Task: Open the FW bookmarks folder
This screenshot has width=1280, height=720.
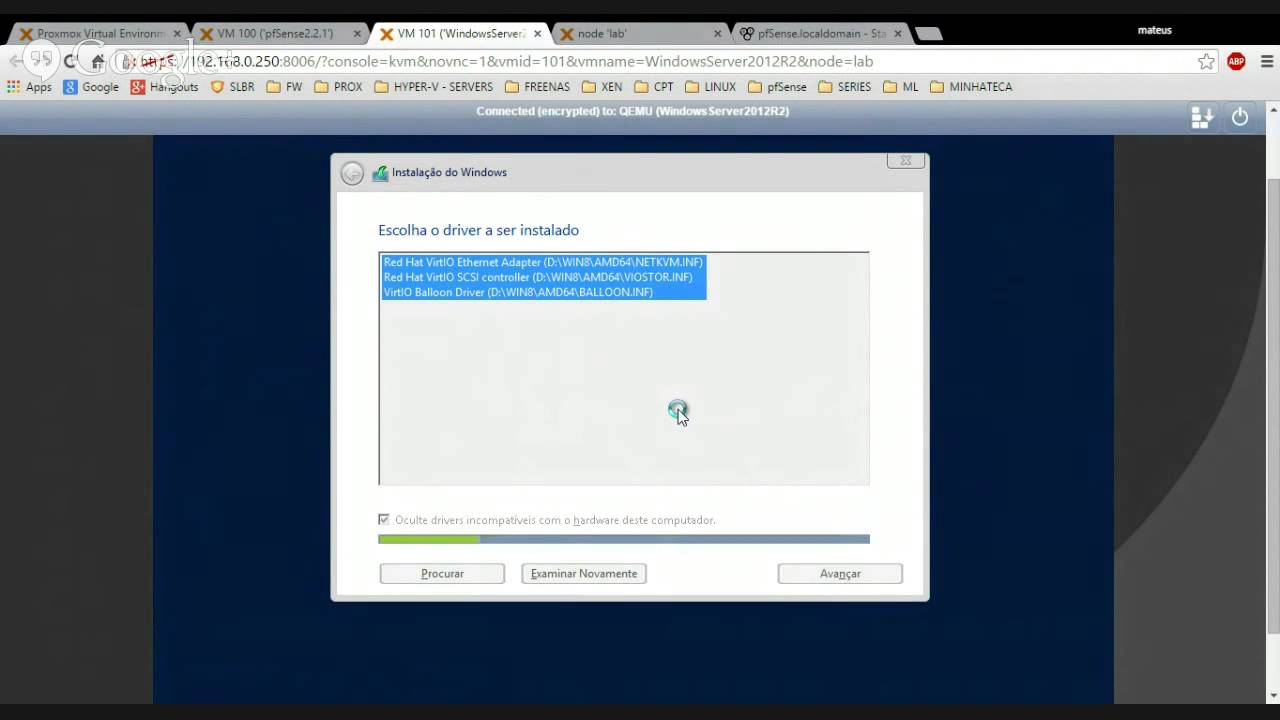Action: click(284, 87)
